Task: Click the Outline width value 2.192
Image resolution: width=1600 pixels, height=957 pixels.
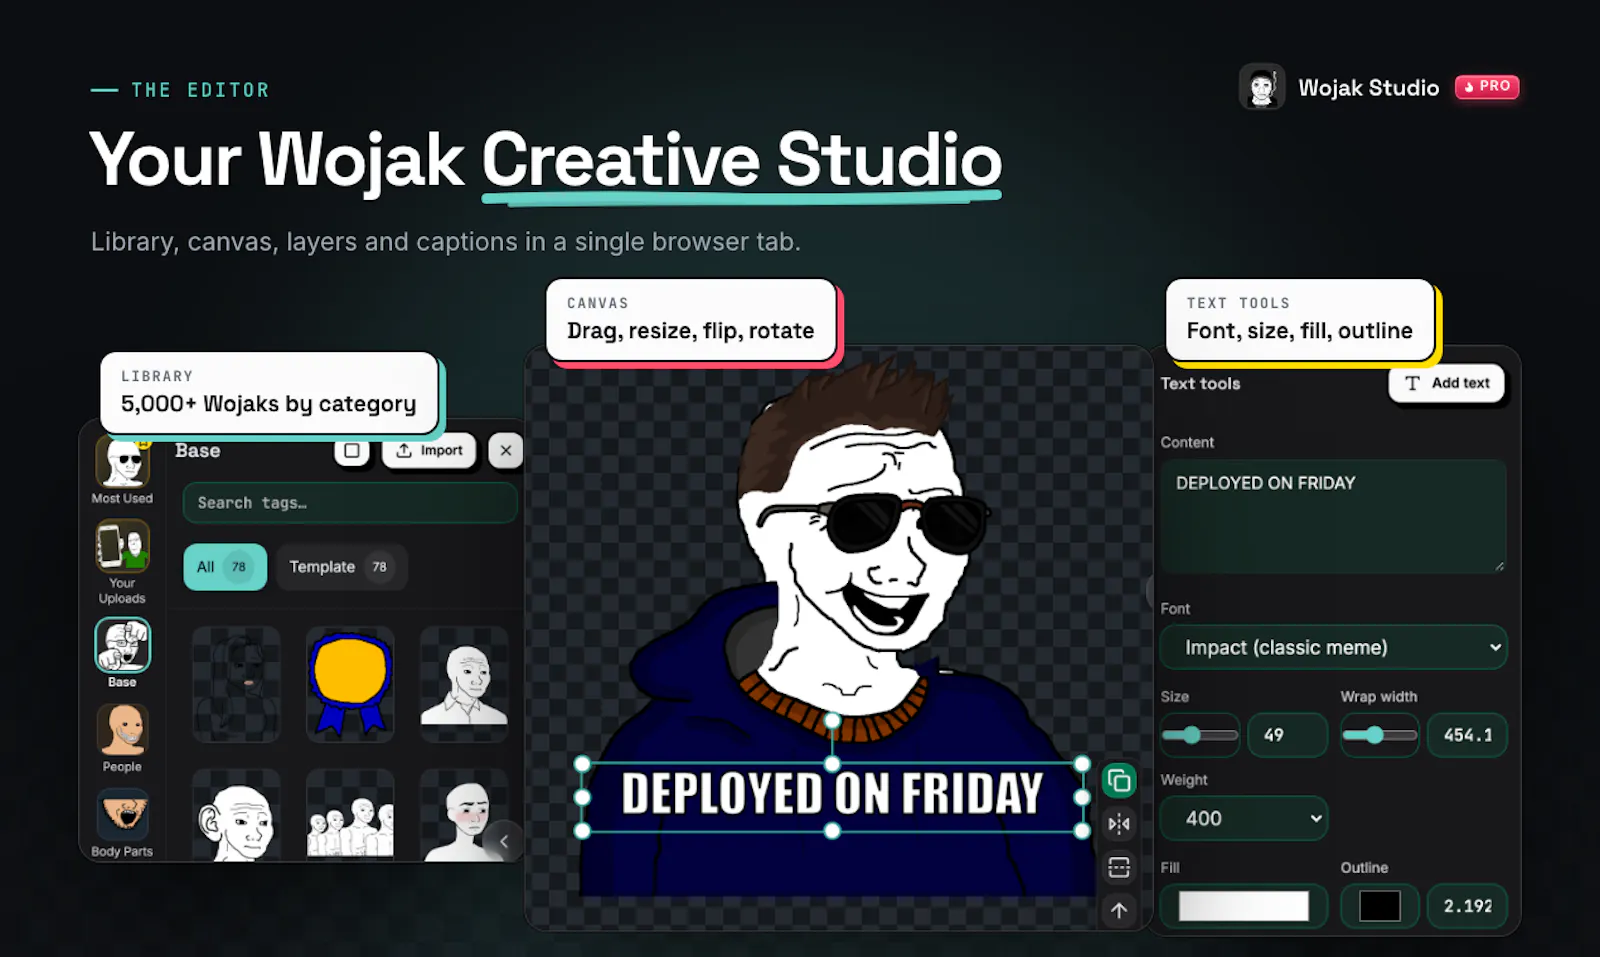Action: click(1467, 906)
